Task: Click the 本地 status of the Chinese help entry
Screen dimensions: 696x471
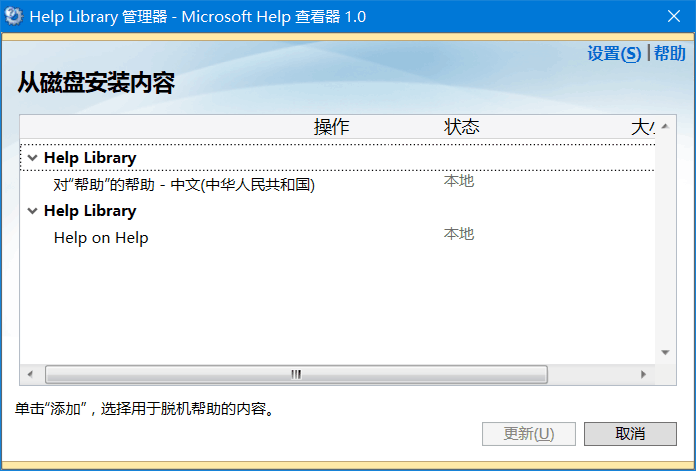Action: [459, 181]
